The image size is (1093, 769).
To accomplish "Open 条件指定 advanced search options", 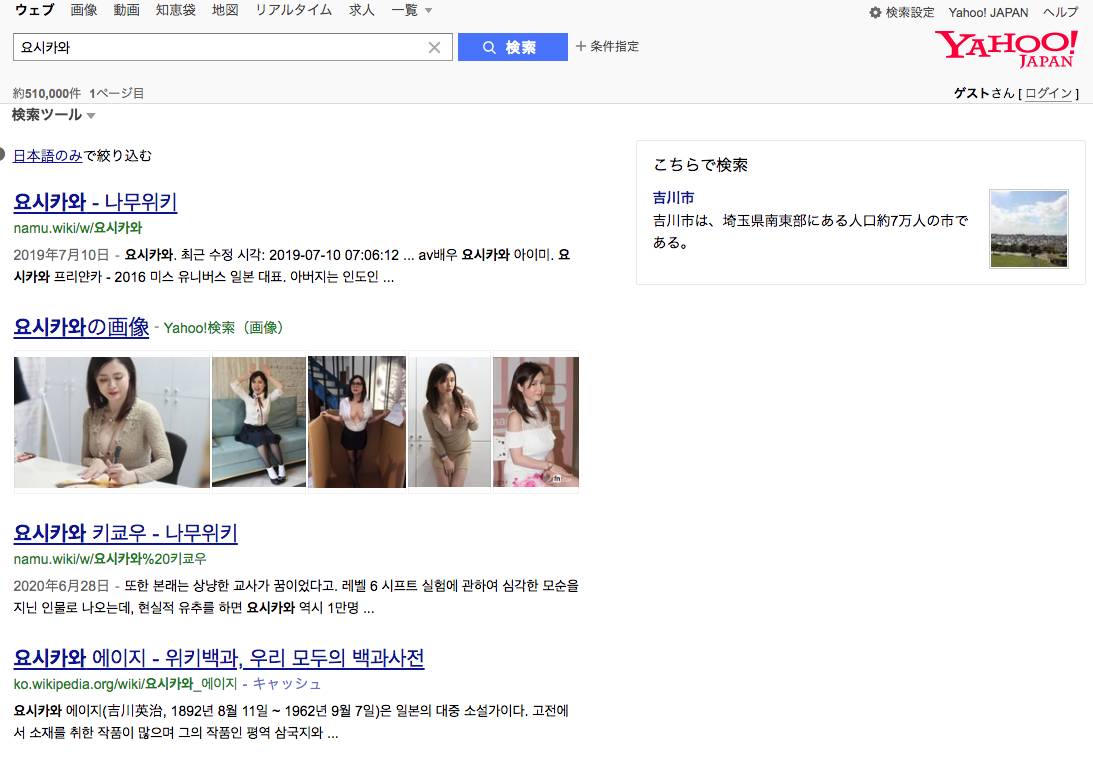I will [x=607, y=47].
